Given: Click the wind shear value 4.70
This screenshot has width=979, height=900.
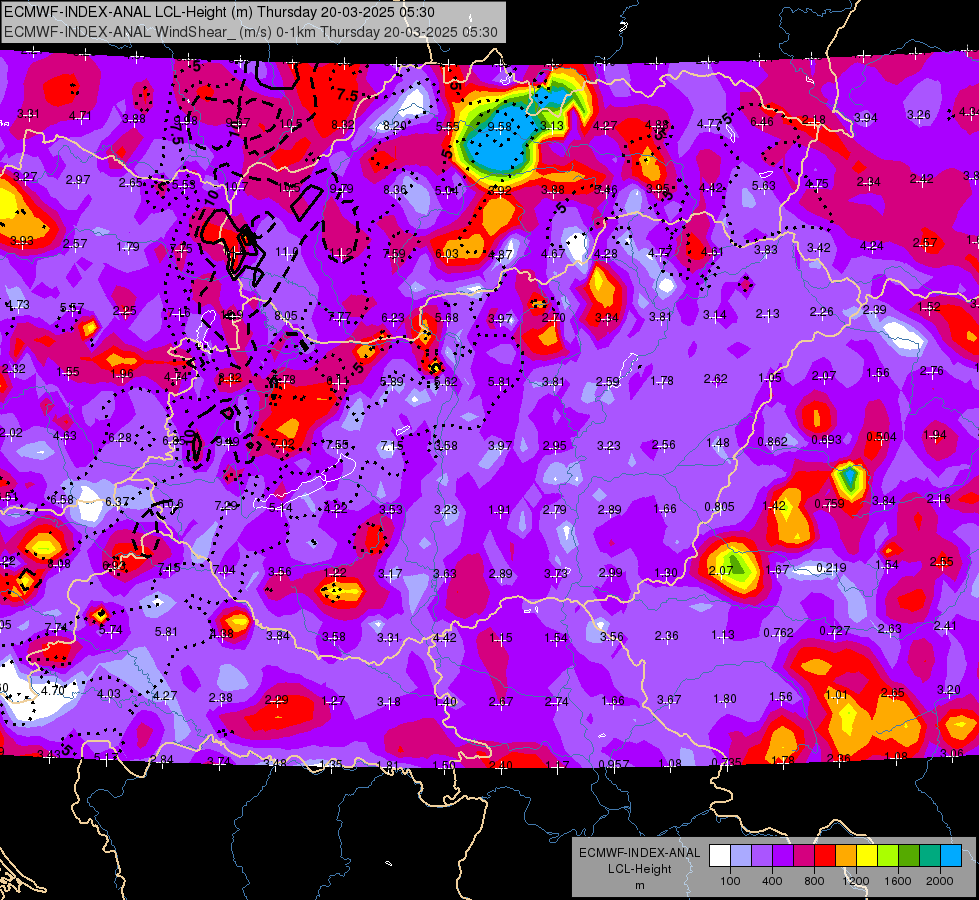Looking at the screenshot, I should 53,691.
